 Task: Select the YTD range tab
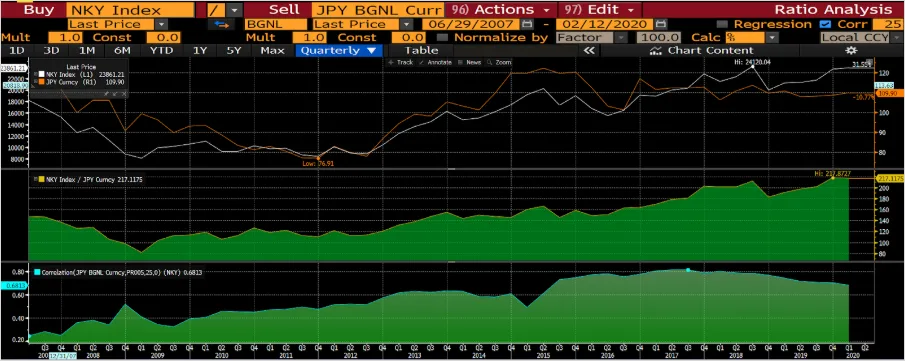pos(161,50)
